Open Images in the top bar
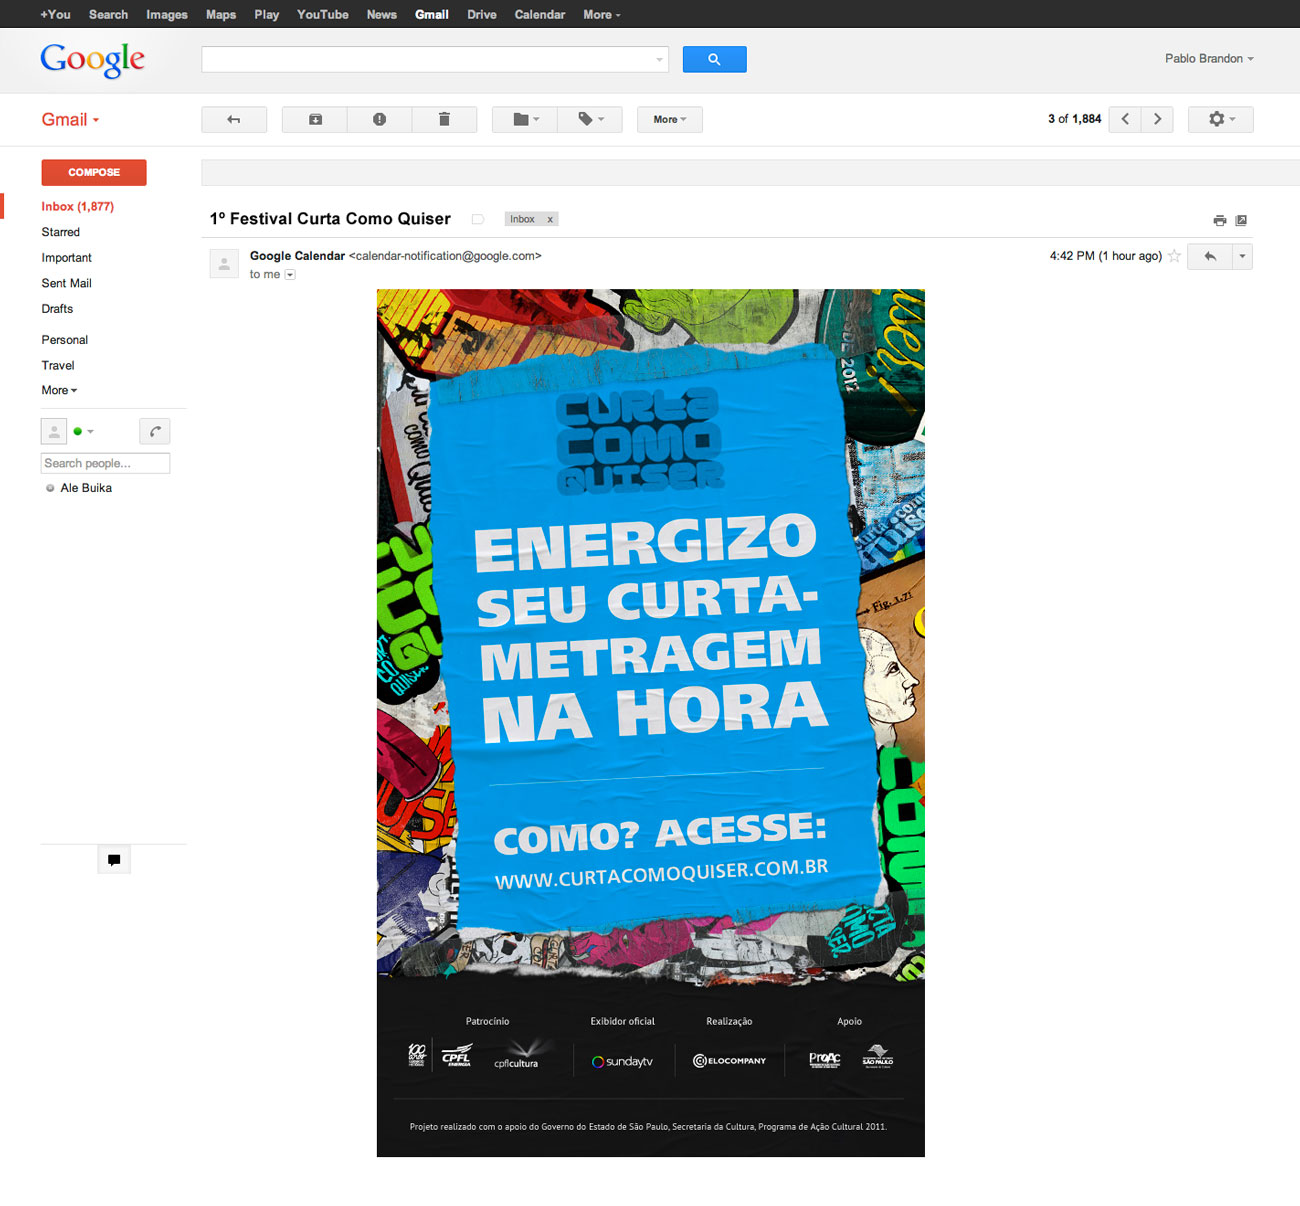The width and height of the screenshot is (1300, 1206). [167, 14]
